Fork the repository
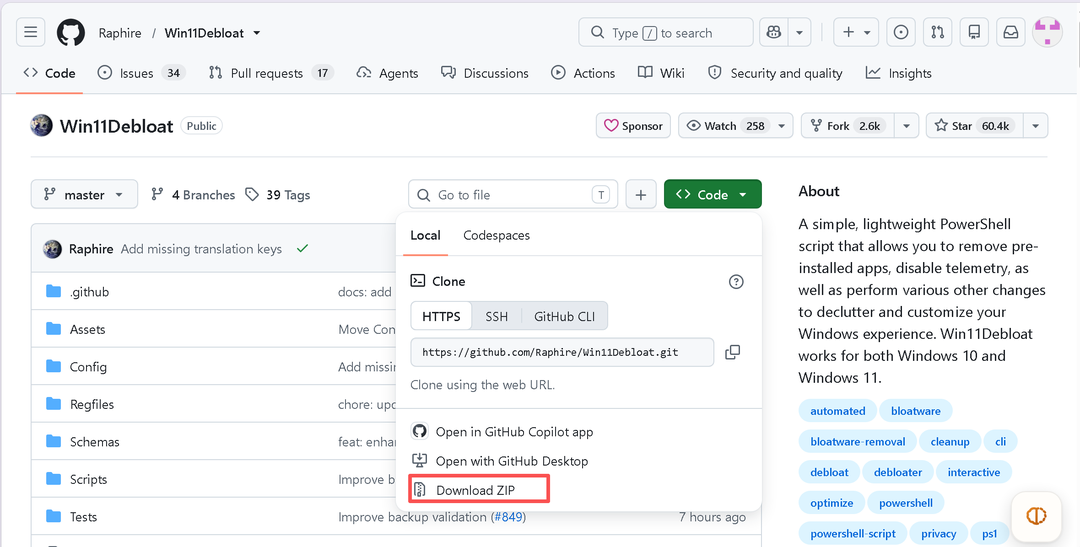 [x=847, y=125]
